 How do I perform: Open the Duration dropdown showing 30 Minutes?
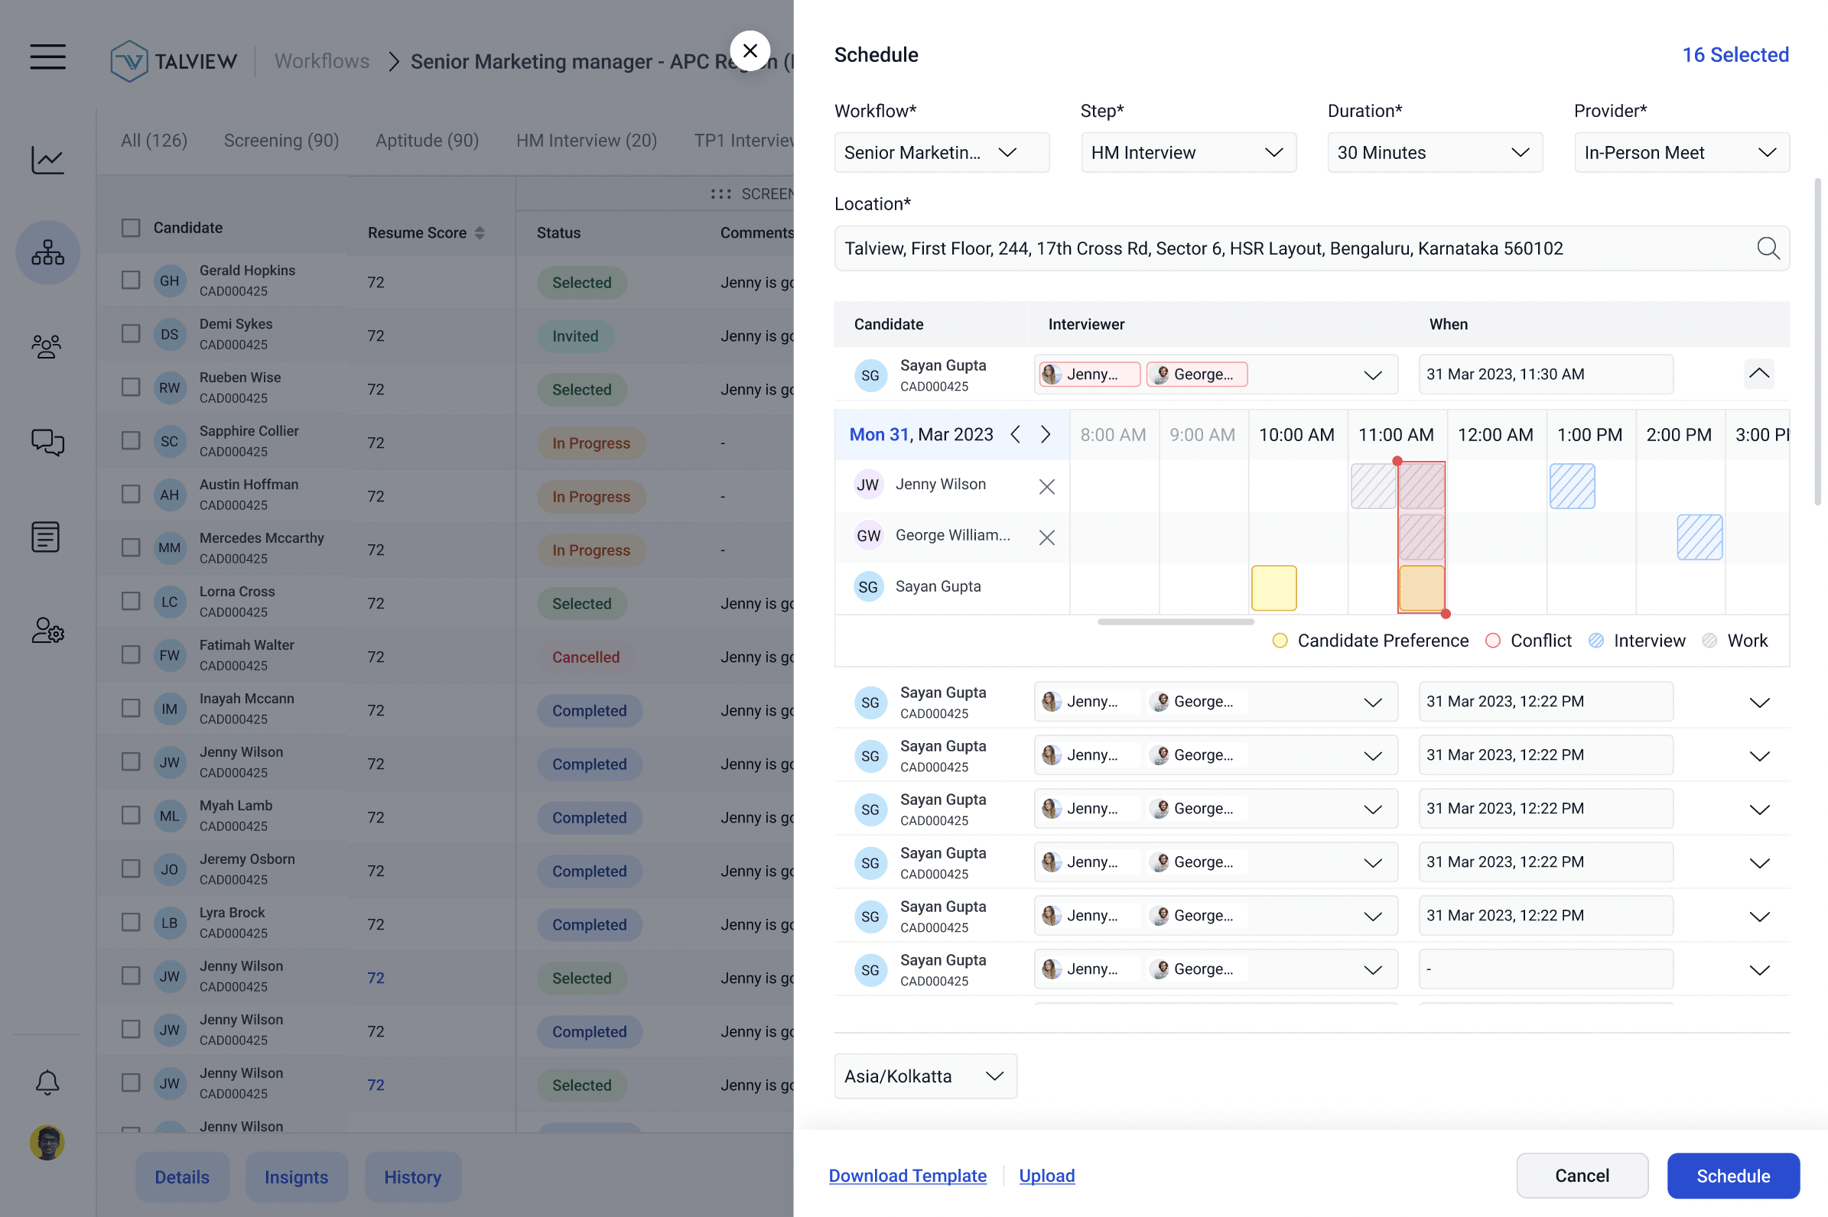[1434, 152]
